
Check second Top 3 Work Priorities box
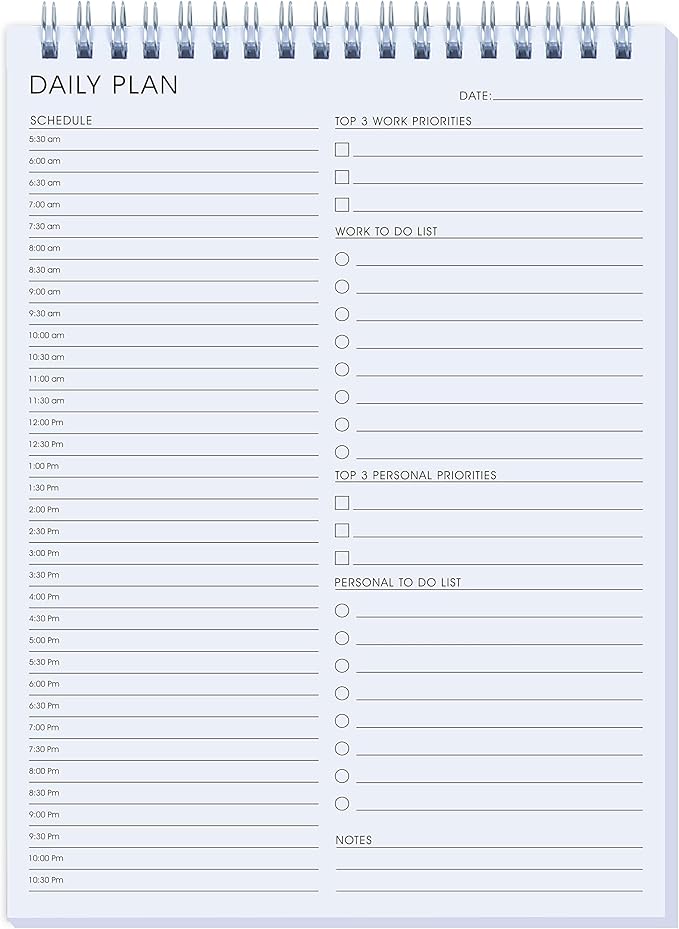click(342, 177)
